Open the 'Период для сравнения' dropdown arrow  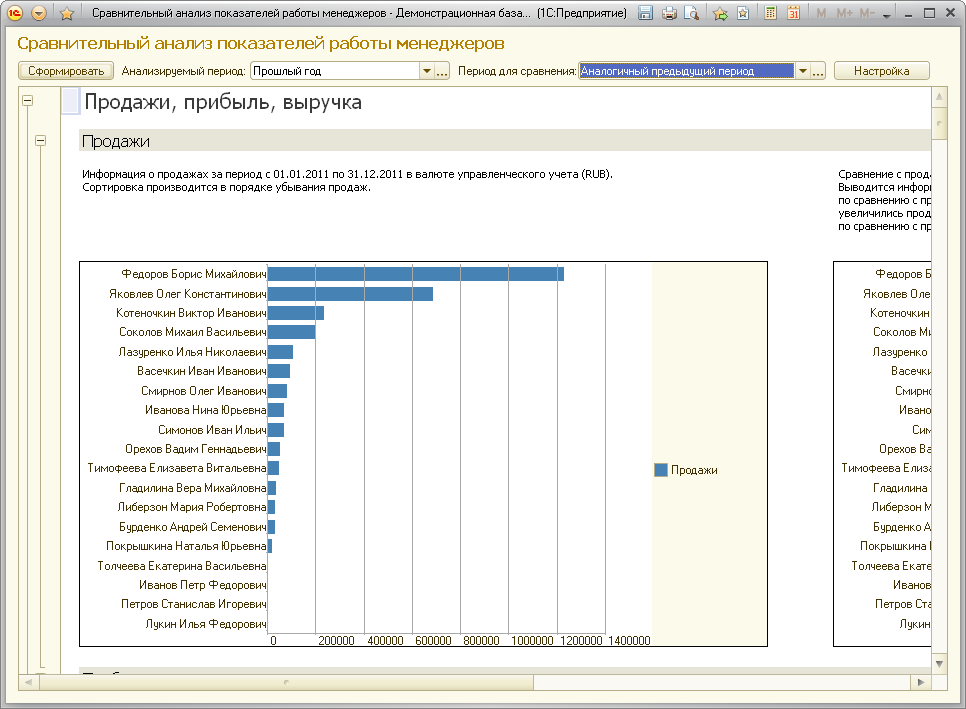[802, 72]
